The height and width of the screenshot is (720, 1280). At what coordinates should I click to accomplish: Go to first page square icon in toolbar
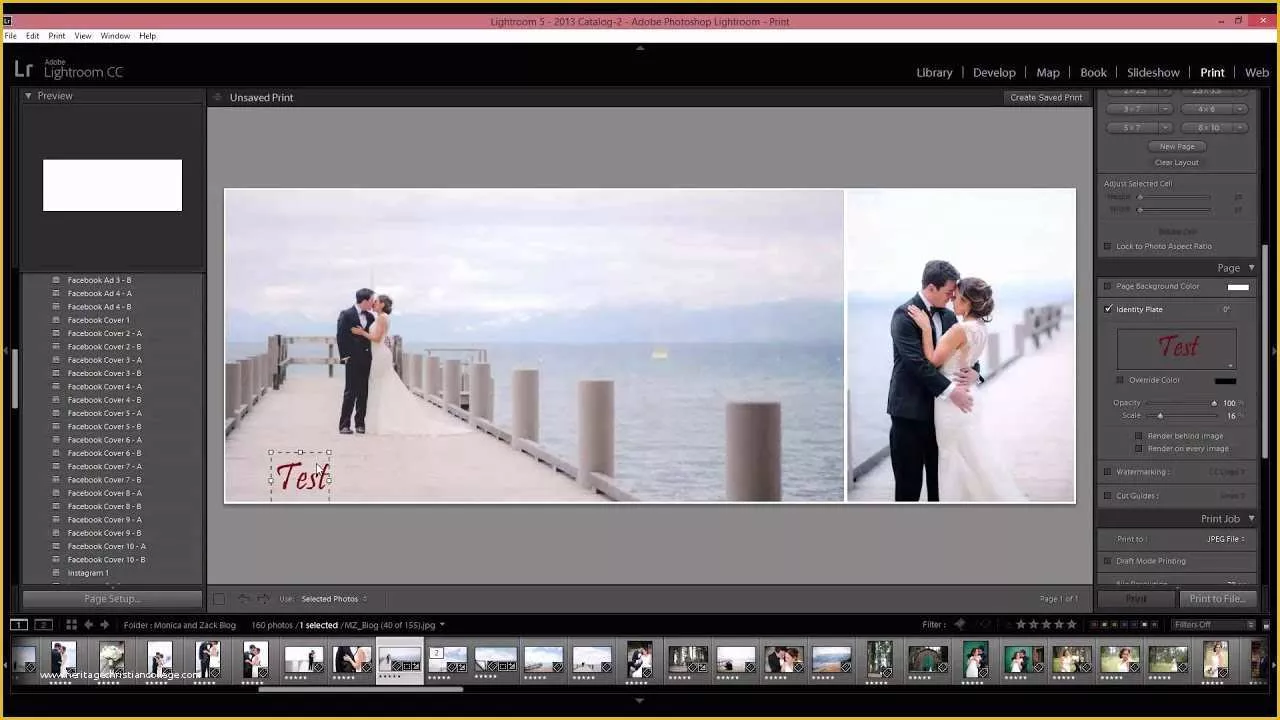tap(219, 599)
